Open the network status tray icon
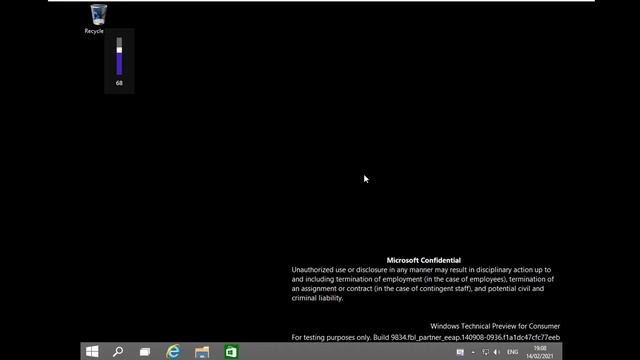 [485, 352]
